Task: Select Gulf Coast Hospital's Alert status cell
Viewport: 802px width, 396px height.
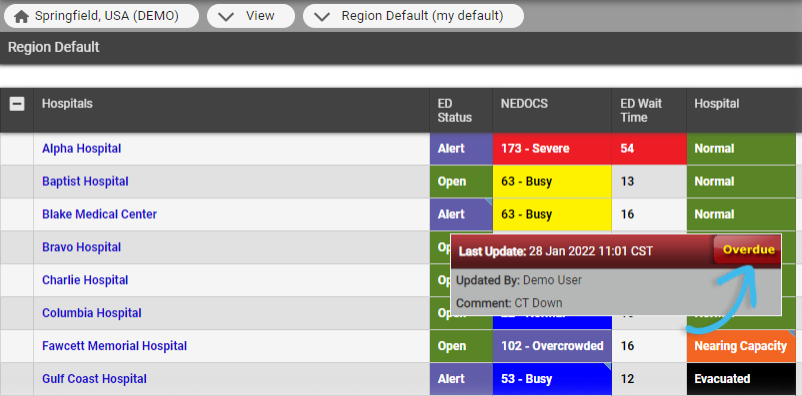Action: (x=461, y=379)
